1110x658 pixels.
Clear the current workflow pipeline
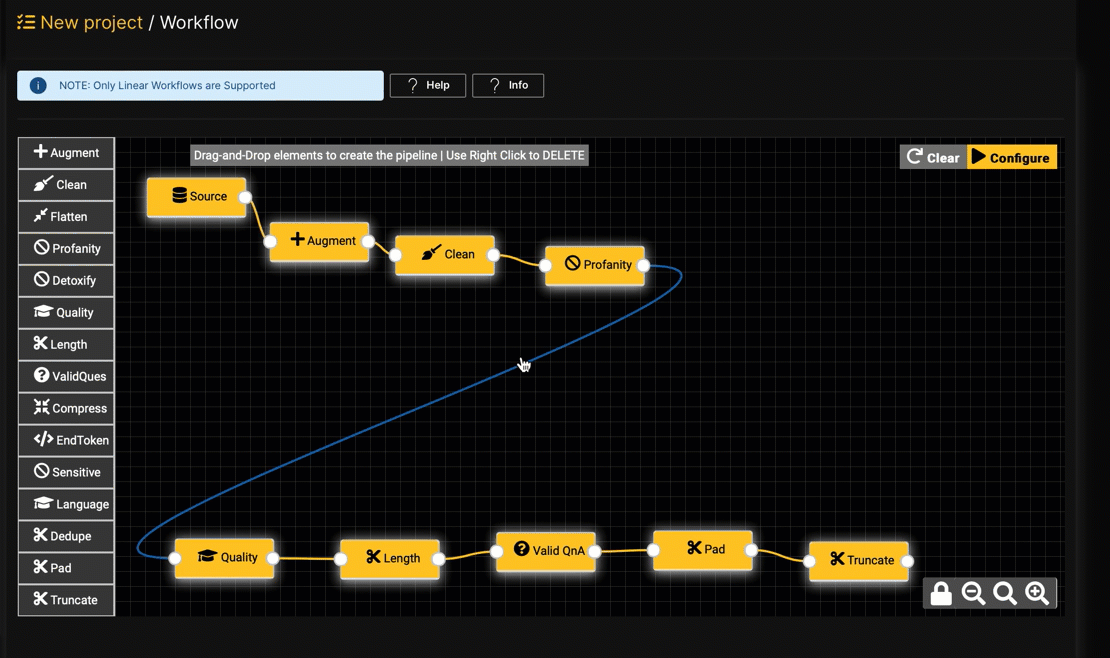(x=932, y=157)
